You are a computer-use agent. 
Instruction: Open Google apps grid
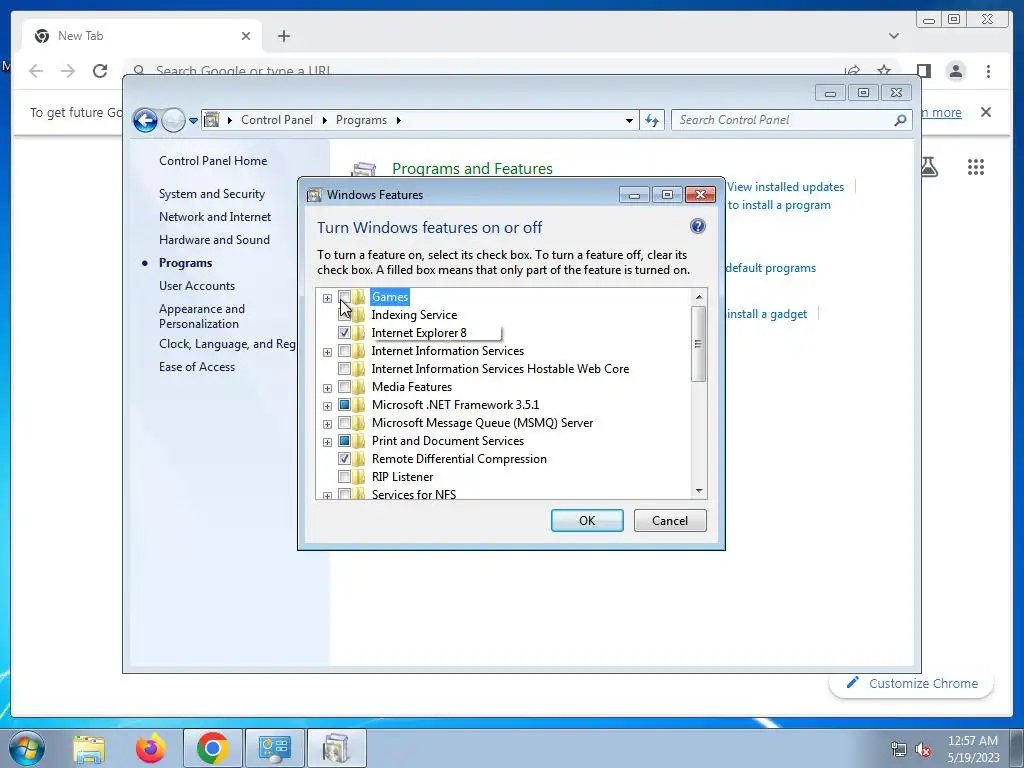coord(976,167)
